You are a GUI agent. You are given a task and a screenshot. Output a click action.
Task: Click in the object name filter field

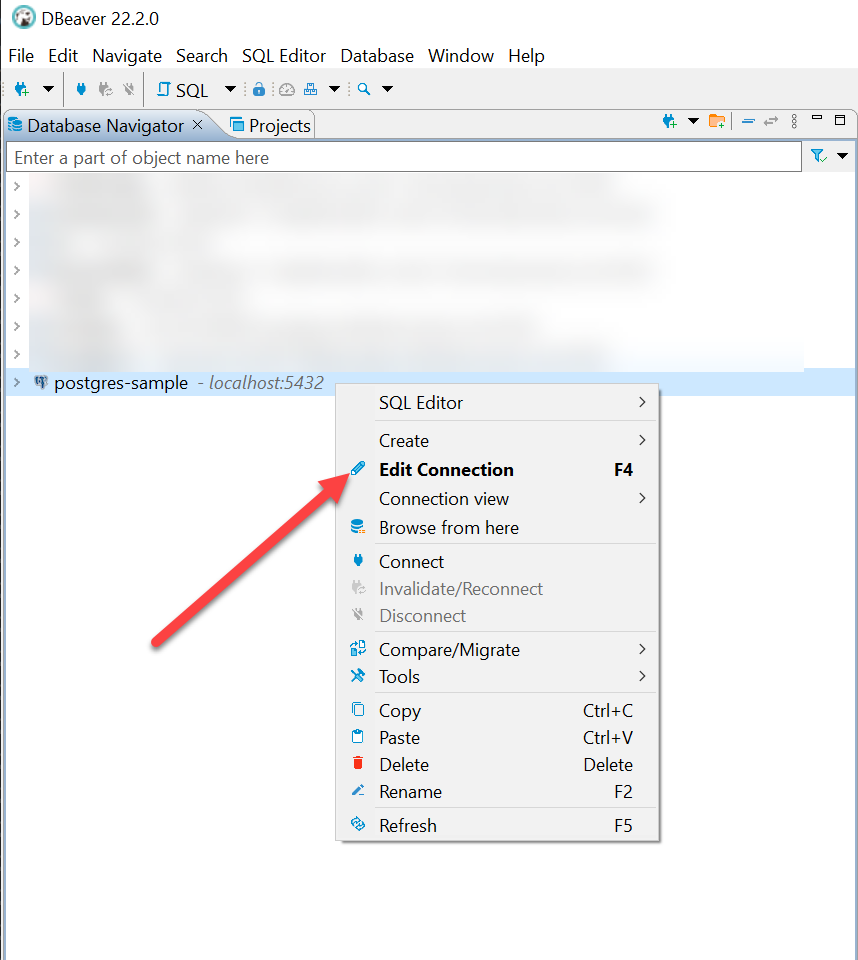click(x=404, y=157)
